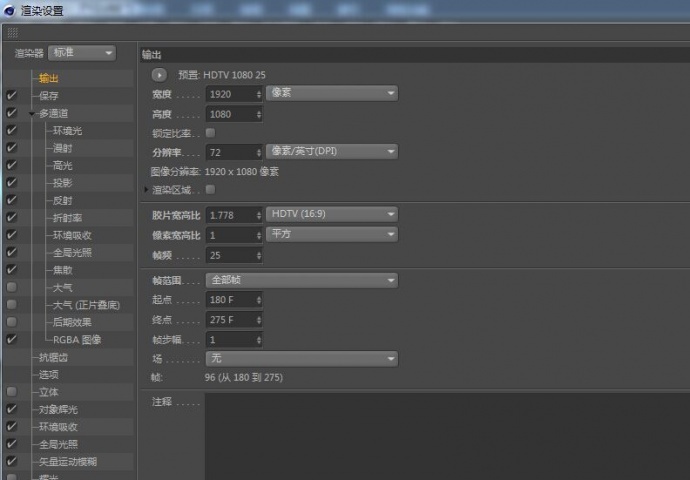Click the 胶片宽高比 stepper arrows
The height and width of the screenshot is (480, 690).
pyautogui.click(x=259, y=215)
